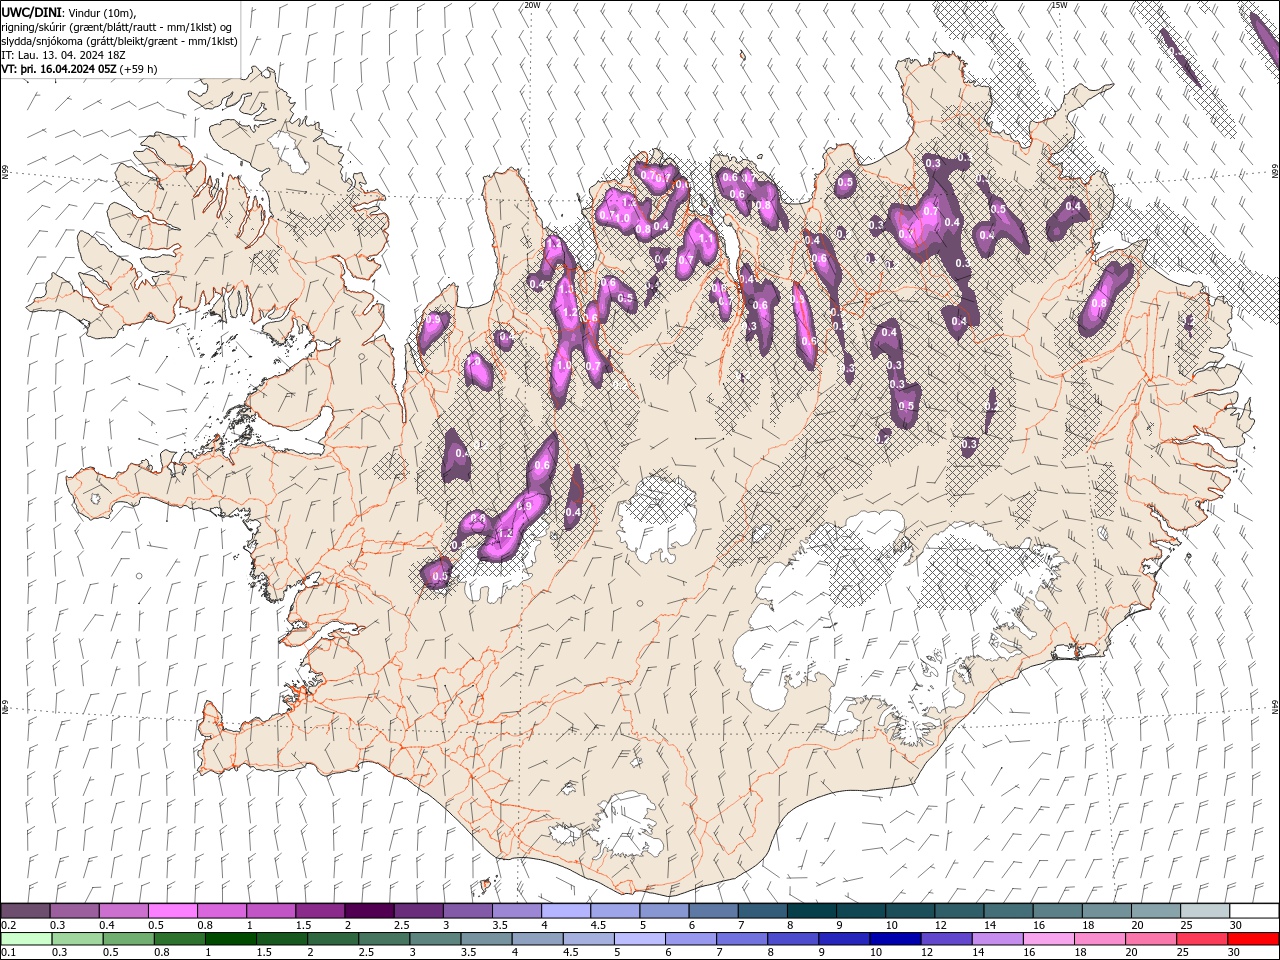Select the light pink lower swatch starting at 16

coord(1049,938)
